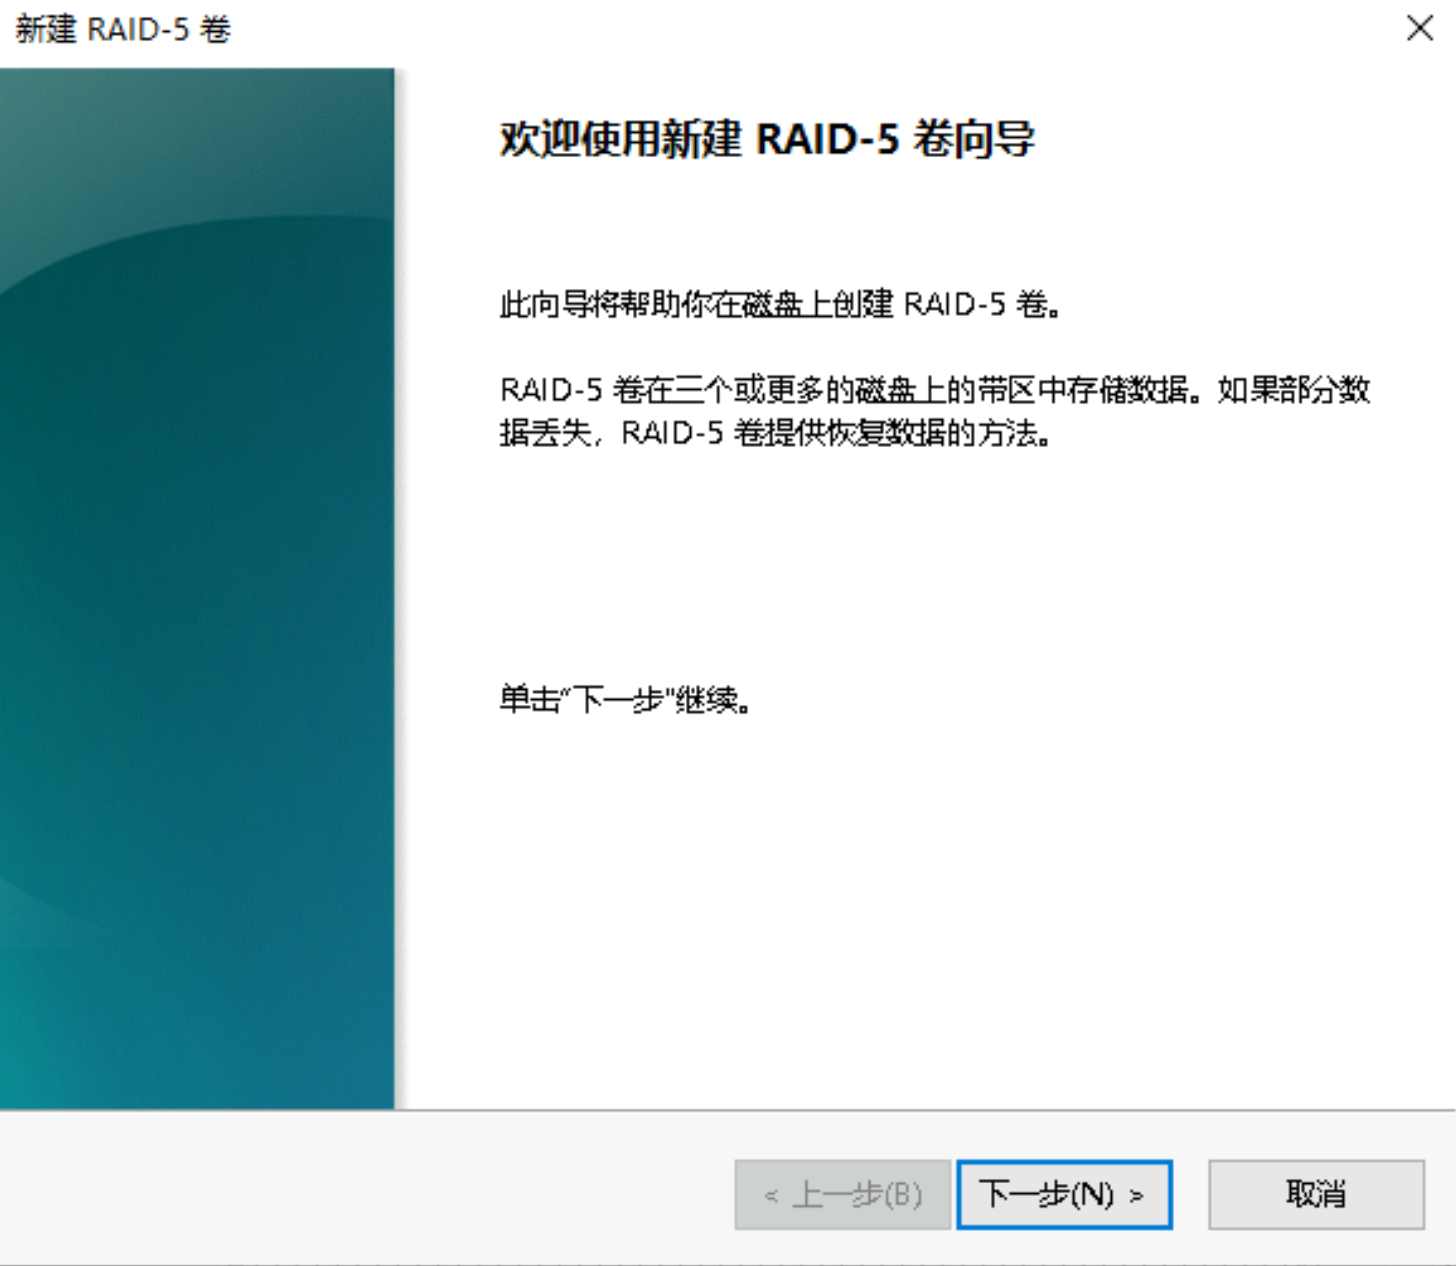Click the 取消 label text
Viewport: 1456px width, 1266px height.
pos(1316,1194)
